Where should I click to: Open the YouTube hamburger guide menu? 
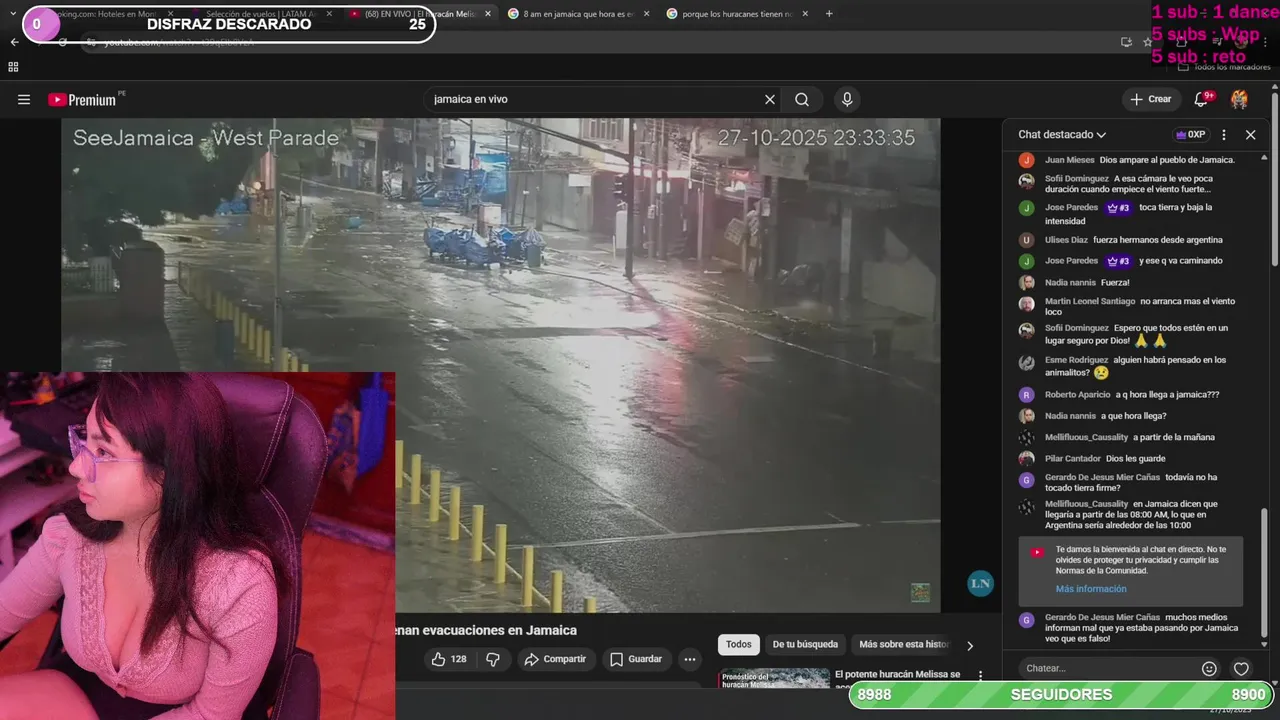[24, 99]
